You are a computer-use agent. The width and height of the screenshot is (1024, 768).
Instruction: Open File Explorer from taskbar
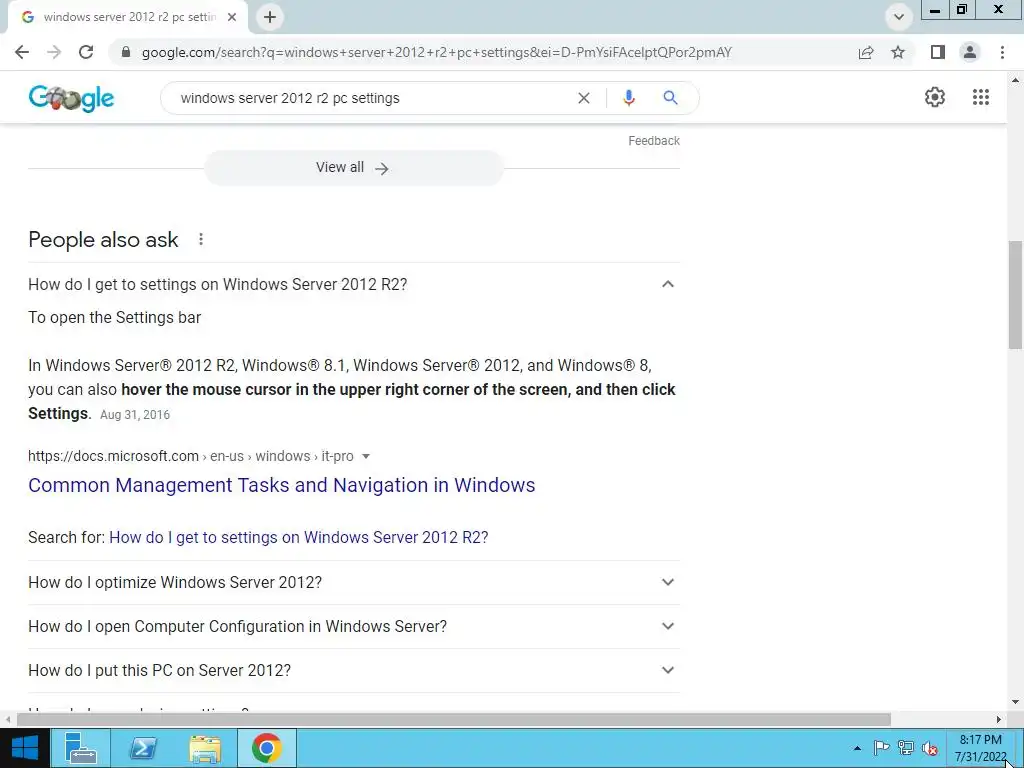(x=205, y=748)
